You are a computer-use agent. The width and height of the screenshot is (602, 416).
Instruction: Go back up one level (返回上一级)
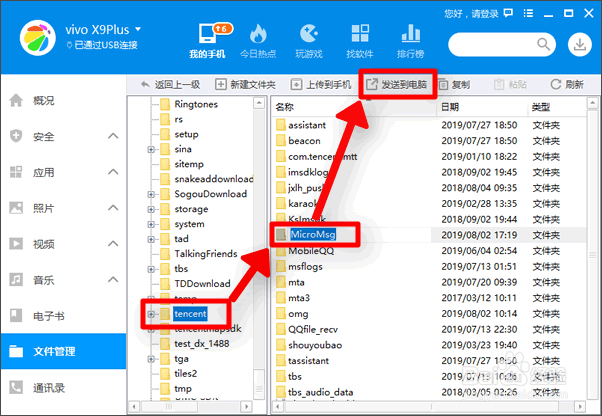pyautogui.click(x=170, y=84)
